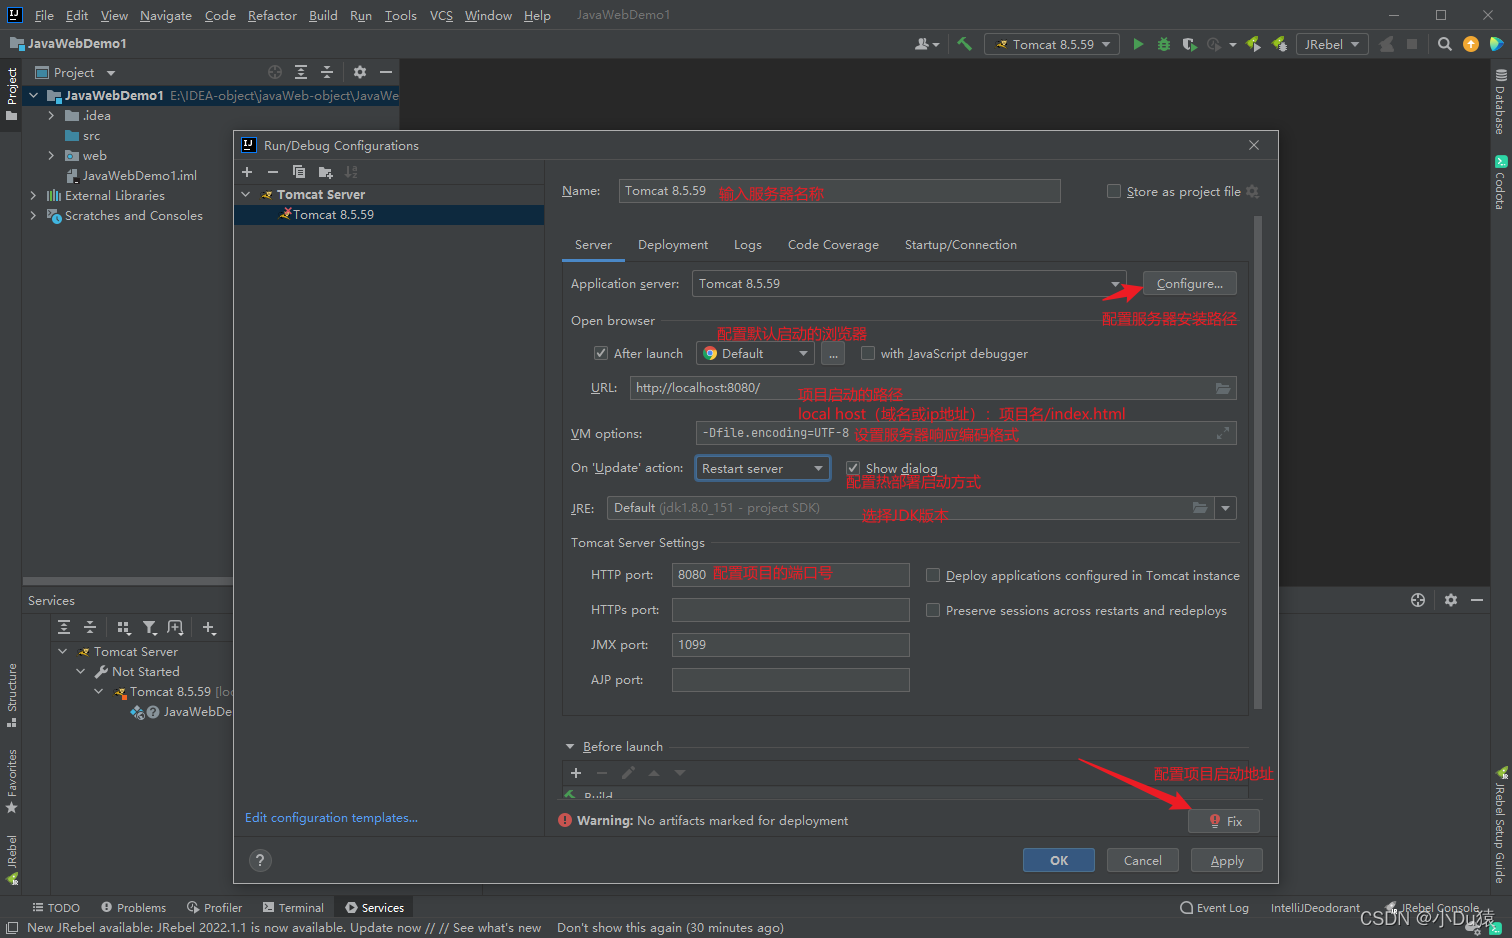Image resolution: width=1512 pixels, height=938 pixels.
Task: Open JRE dropdown arrow
Action: 1226,508
